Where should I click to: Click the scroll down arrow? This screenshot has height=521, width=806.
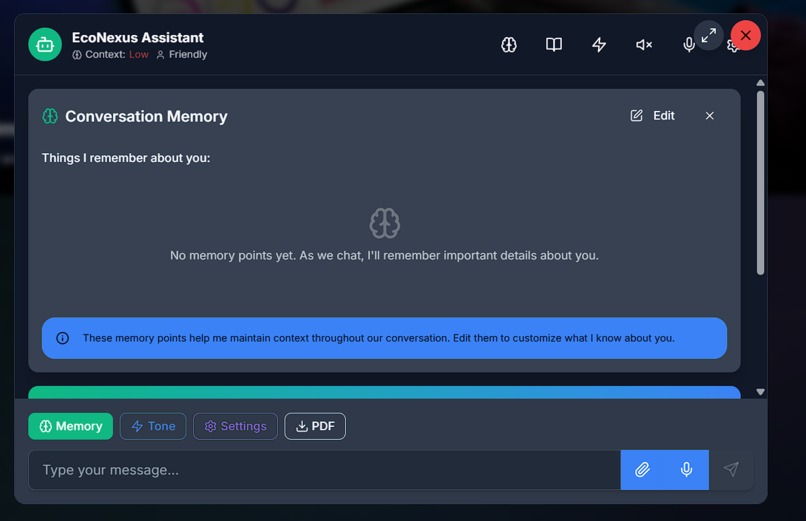[x=760, y=392]
